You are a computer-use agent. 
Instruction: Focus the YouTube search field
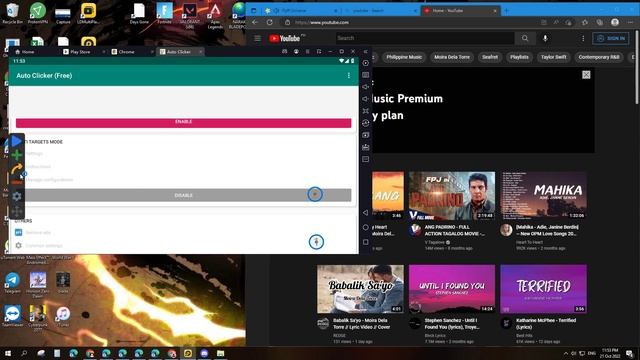point(424,38)
